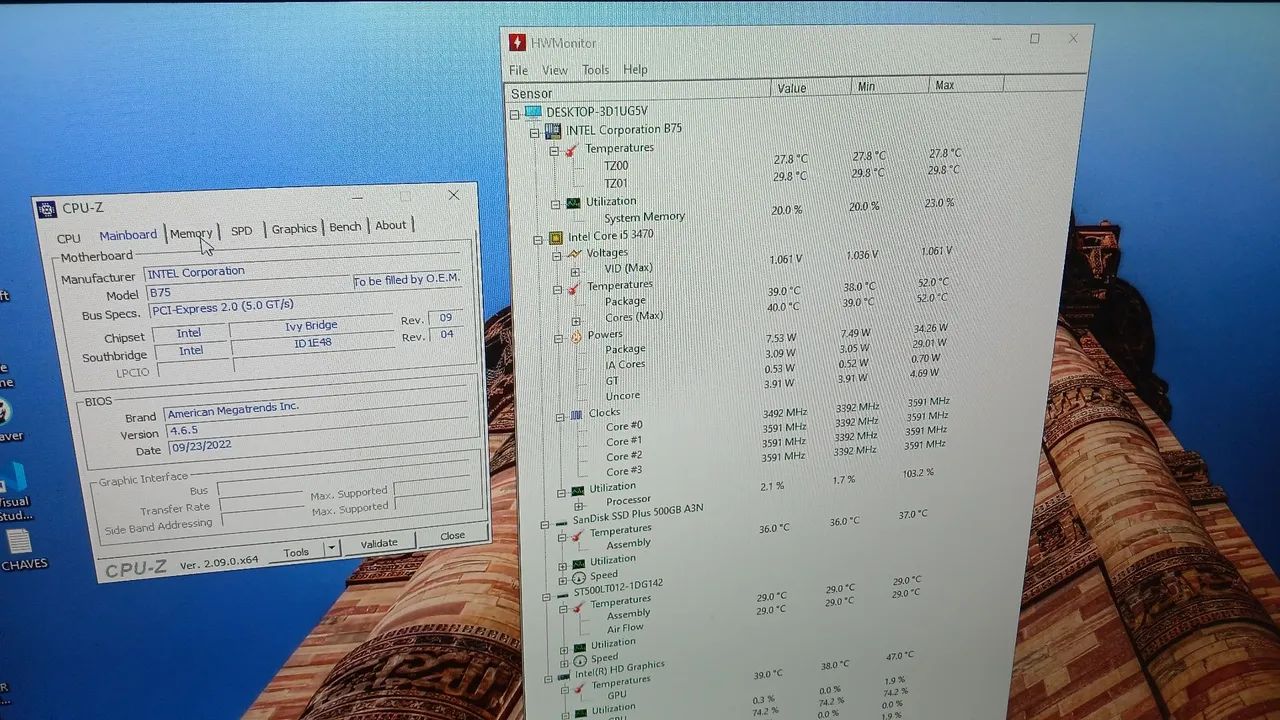Screen dimensions: 1280x720
Task: Click the HWMonitor red lightning title icon
Action: pos(517,42)
